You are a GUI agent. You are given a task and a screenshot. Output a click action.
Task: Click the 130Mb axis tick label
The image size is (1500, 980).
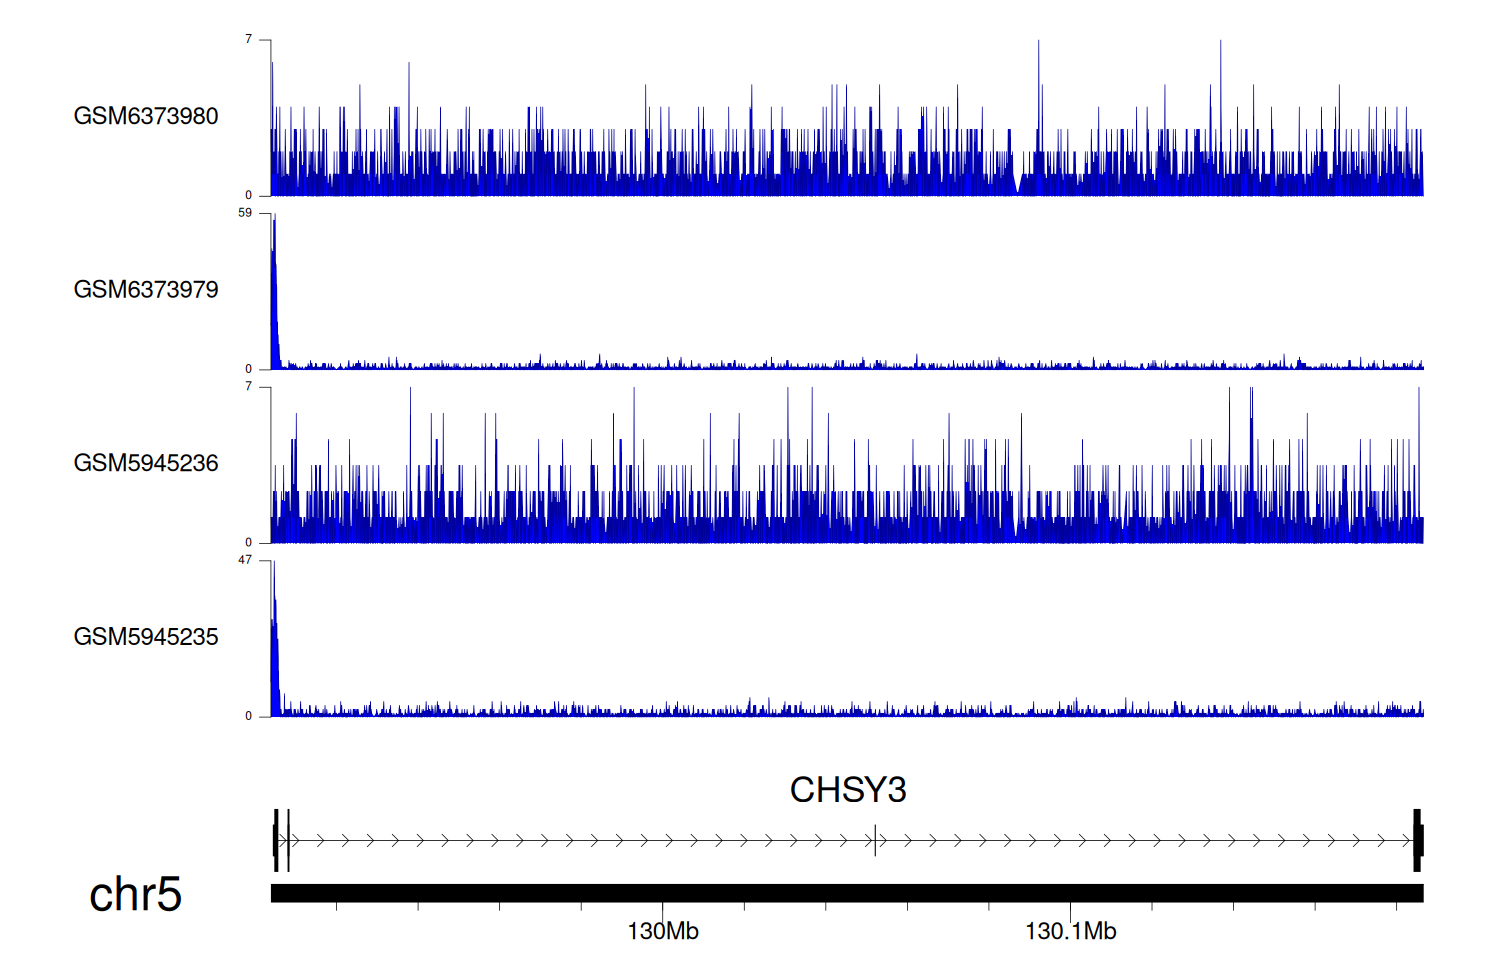coord(662,932)
